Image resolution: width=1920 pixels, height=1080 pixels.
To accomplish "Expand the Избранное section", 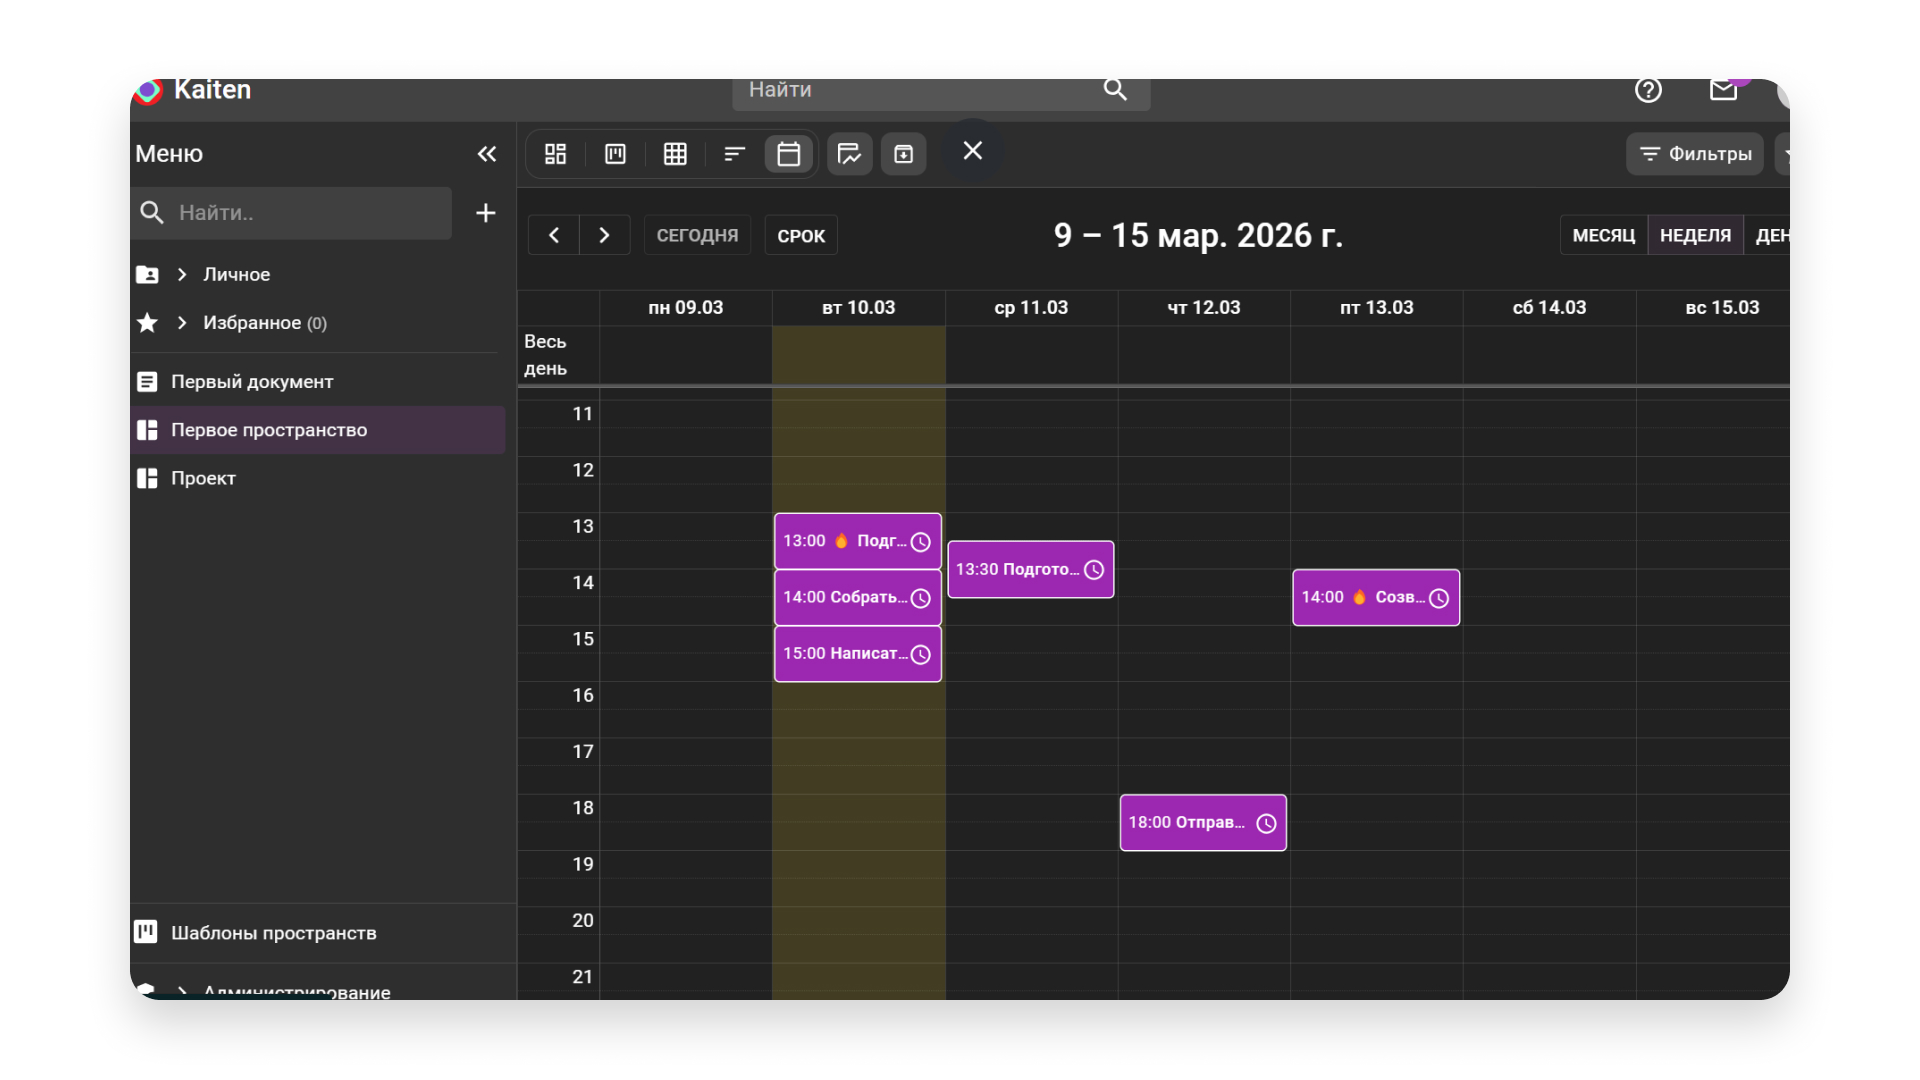I will pos(182,323).
